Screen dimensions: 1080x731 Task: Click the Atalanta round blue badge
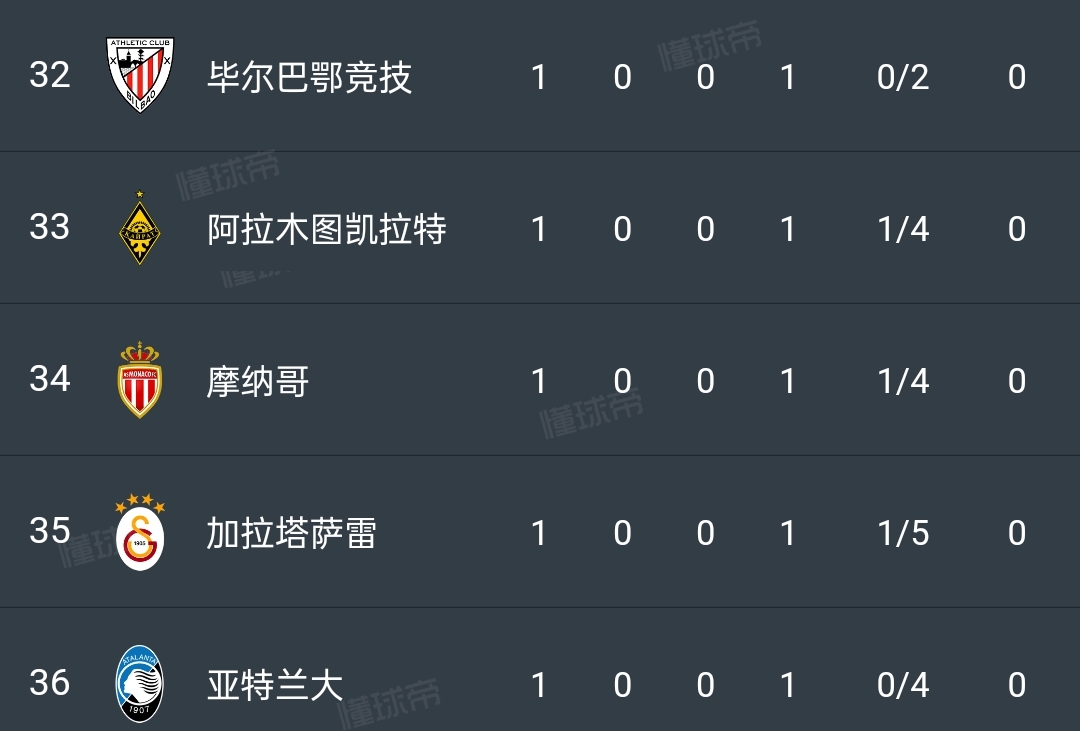click(x=140, y=684)
